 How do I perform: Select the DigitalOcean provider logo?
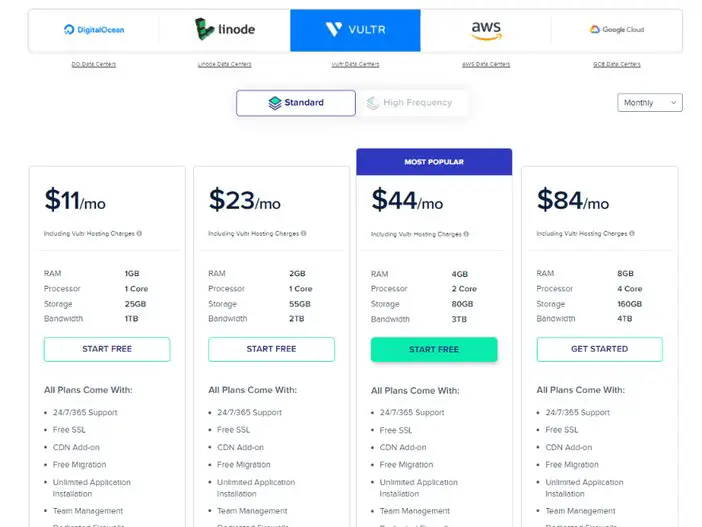pos(94,30)
